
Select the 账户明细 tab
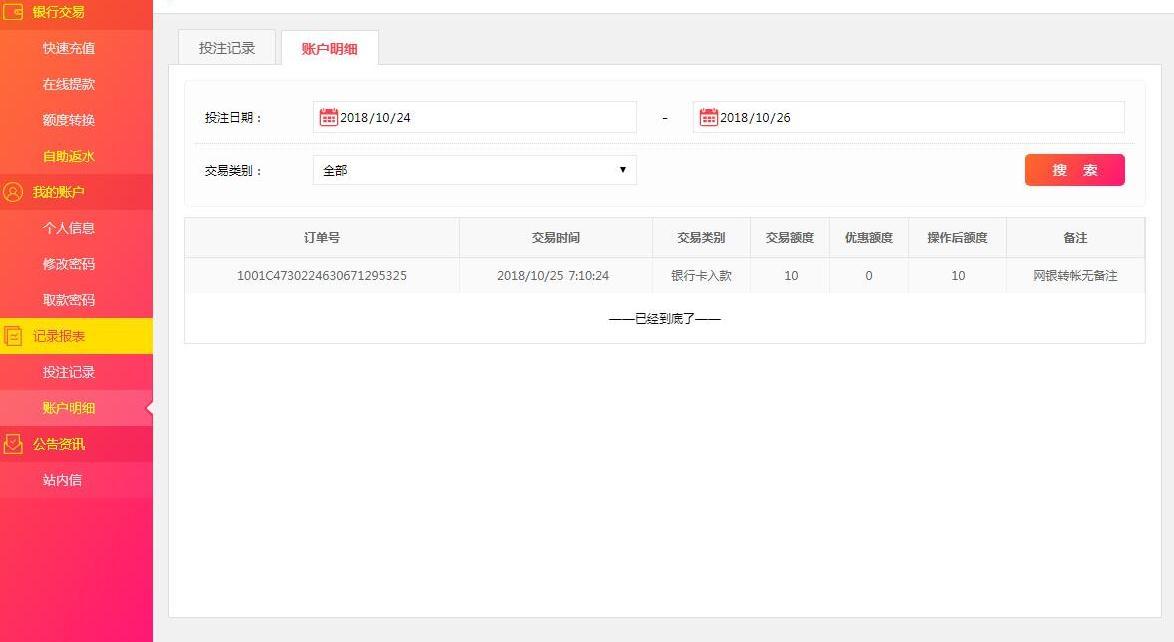pos(329,48)
